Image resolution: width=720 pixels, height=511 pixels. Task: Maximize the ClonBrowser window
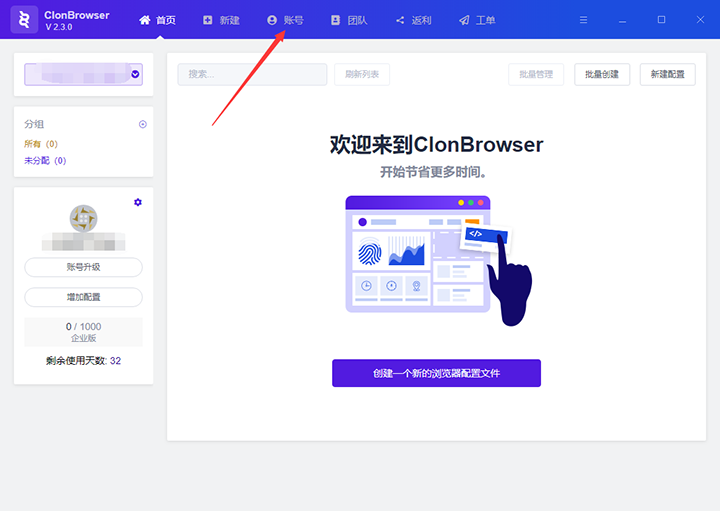tap(661, 19)
